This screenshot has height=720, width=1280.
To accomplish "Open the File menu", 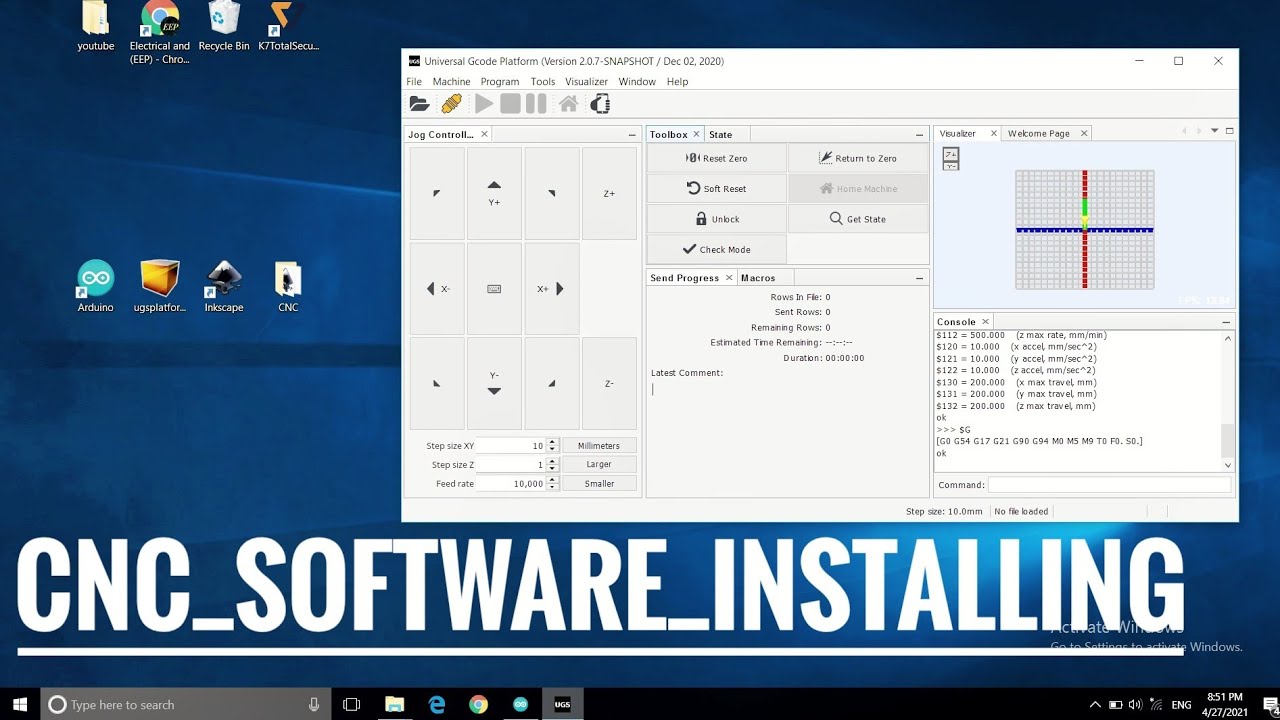I will (414, 82).
